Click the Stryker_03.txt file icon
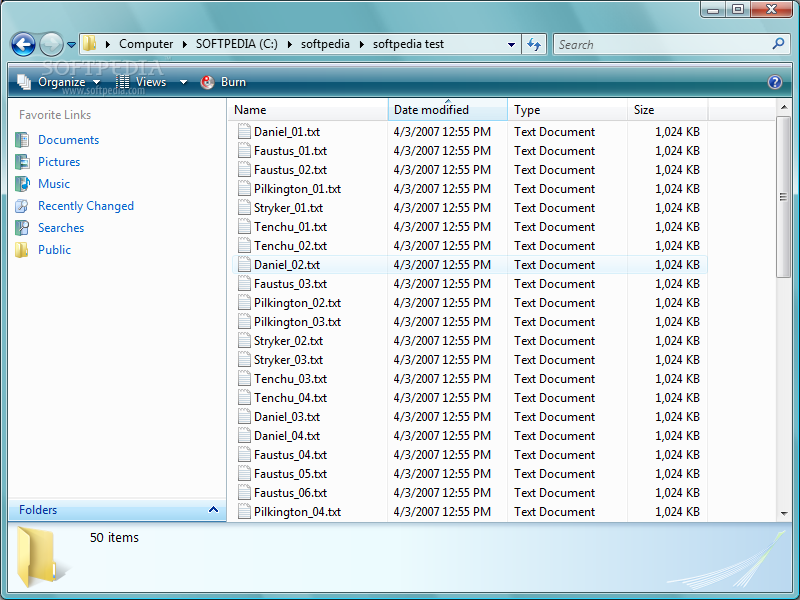The width and height of the screenshot is (800, 600). click(x=244, y=360)
